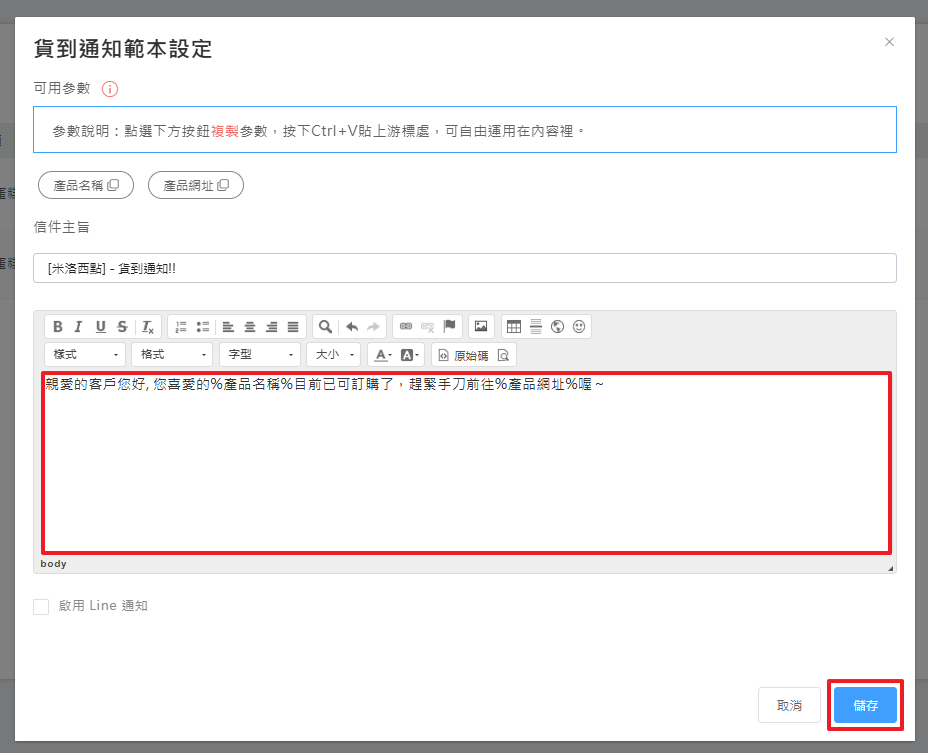Click the 信件主旨 subject input field
Viewport: 928px width, 753px height.
click(x=464, y=268)
